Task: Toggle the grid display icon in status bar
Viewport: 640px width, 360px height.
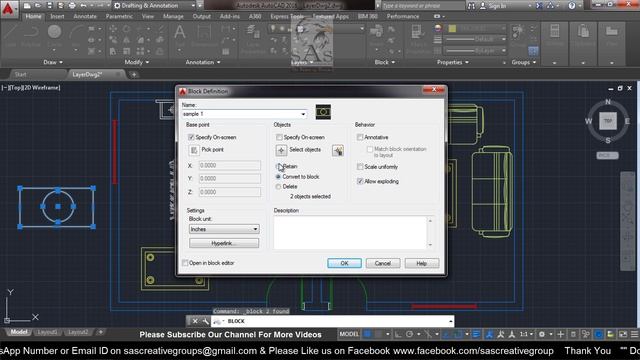Action: pyautogui.click(x=367, y=334)
